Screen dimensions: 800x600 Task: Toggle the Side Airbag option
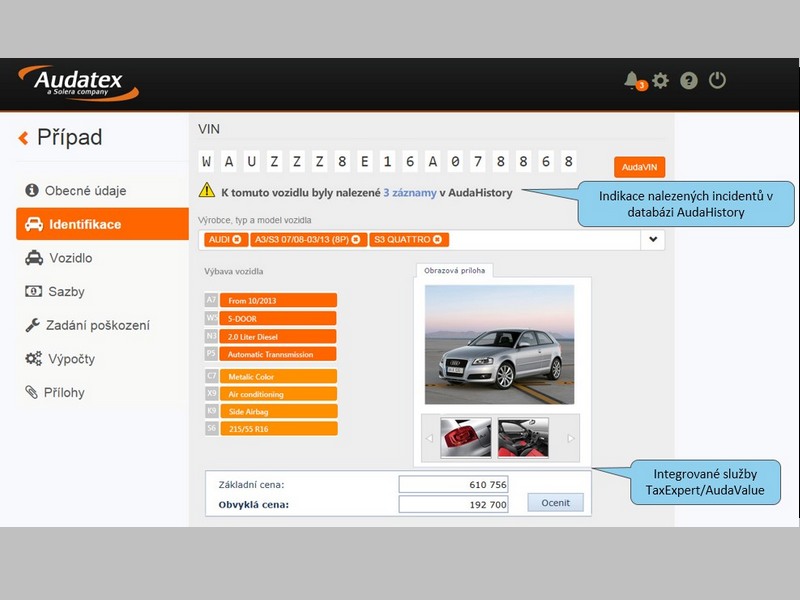pyautogui.click(x=278, y=411)
